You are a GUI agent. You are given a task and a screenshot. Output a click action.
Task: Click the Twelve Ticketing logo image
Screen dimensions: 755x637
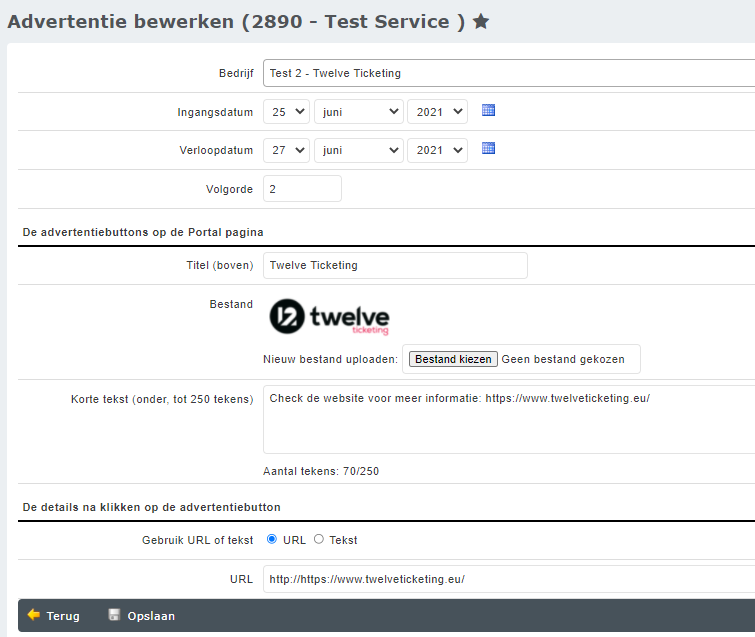pyautogui.click(x=329, y=316)
